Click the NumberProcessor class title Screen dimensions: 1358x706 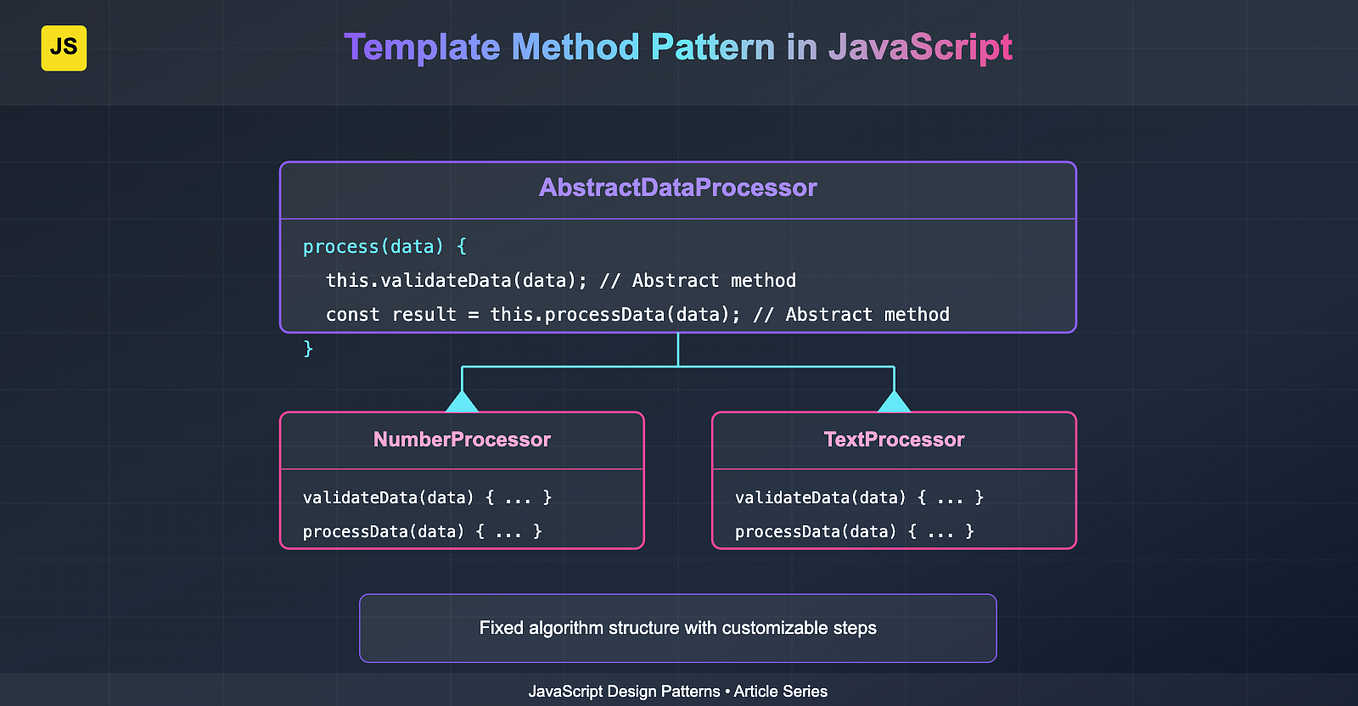pyautogui.click(x=462, y=439)
